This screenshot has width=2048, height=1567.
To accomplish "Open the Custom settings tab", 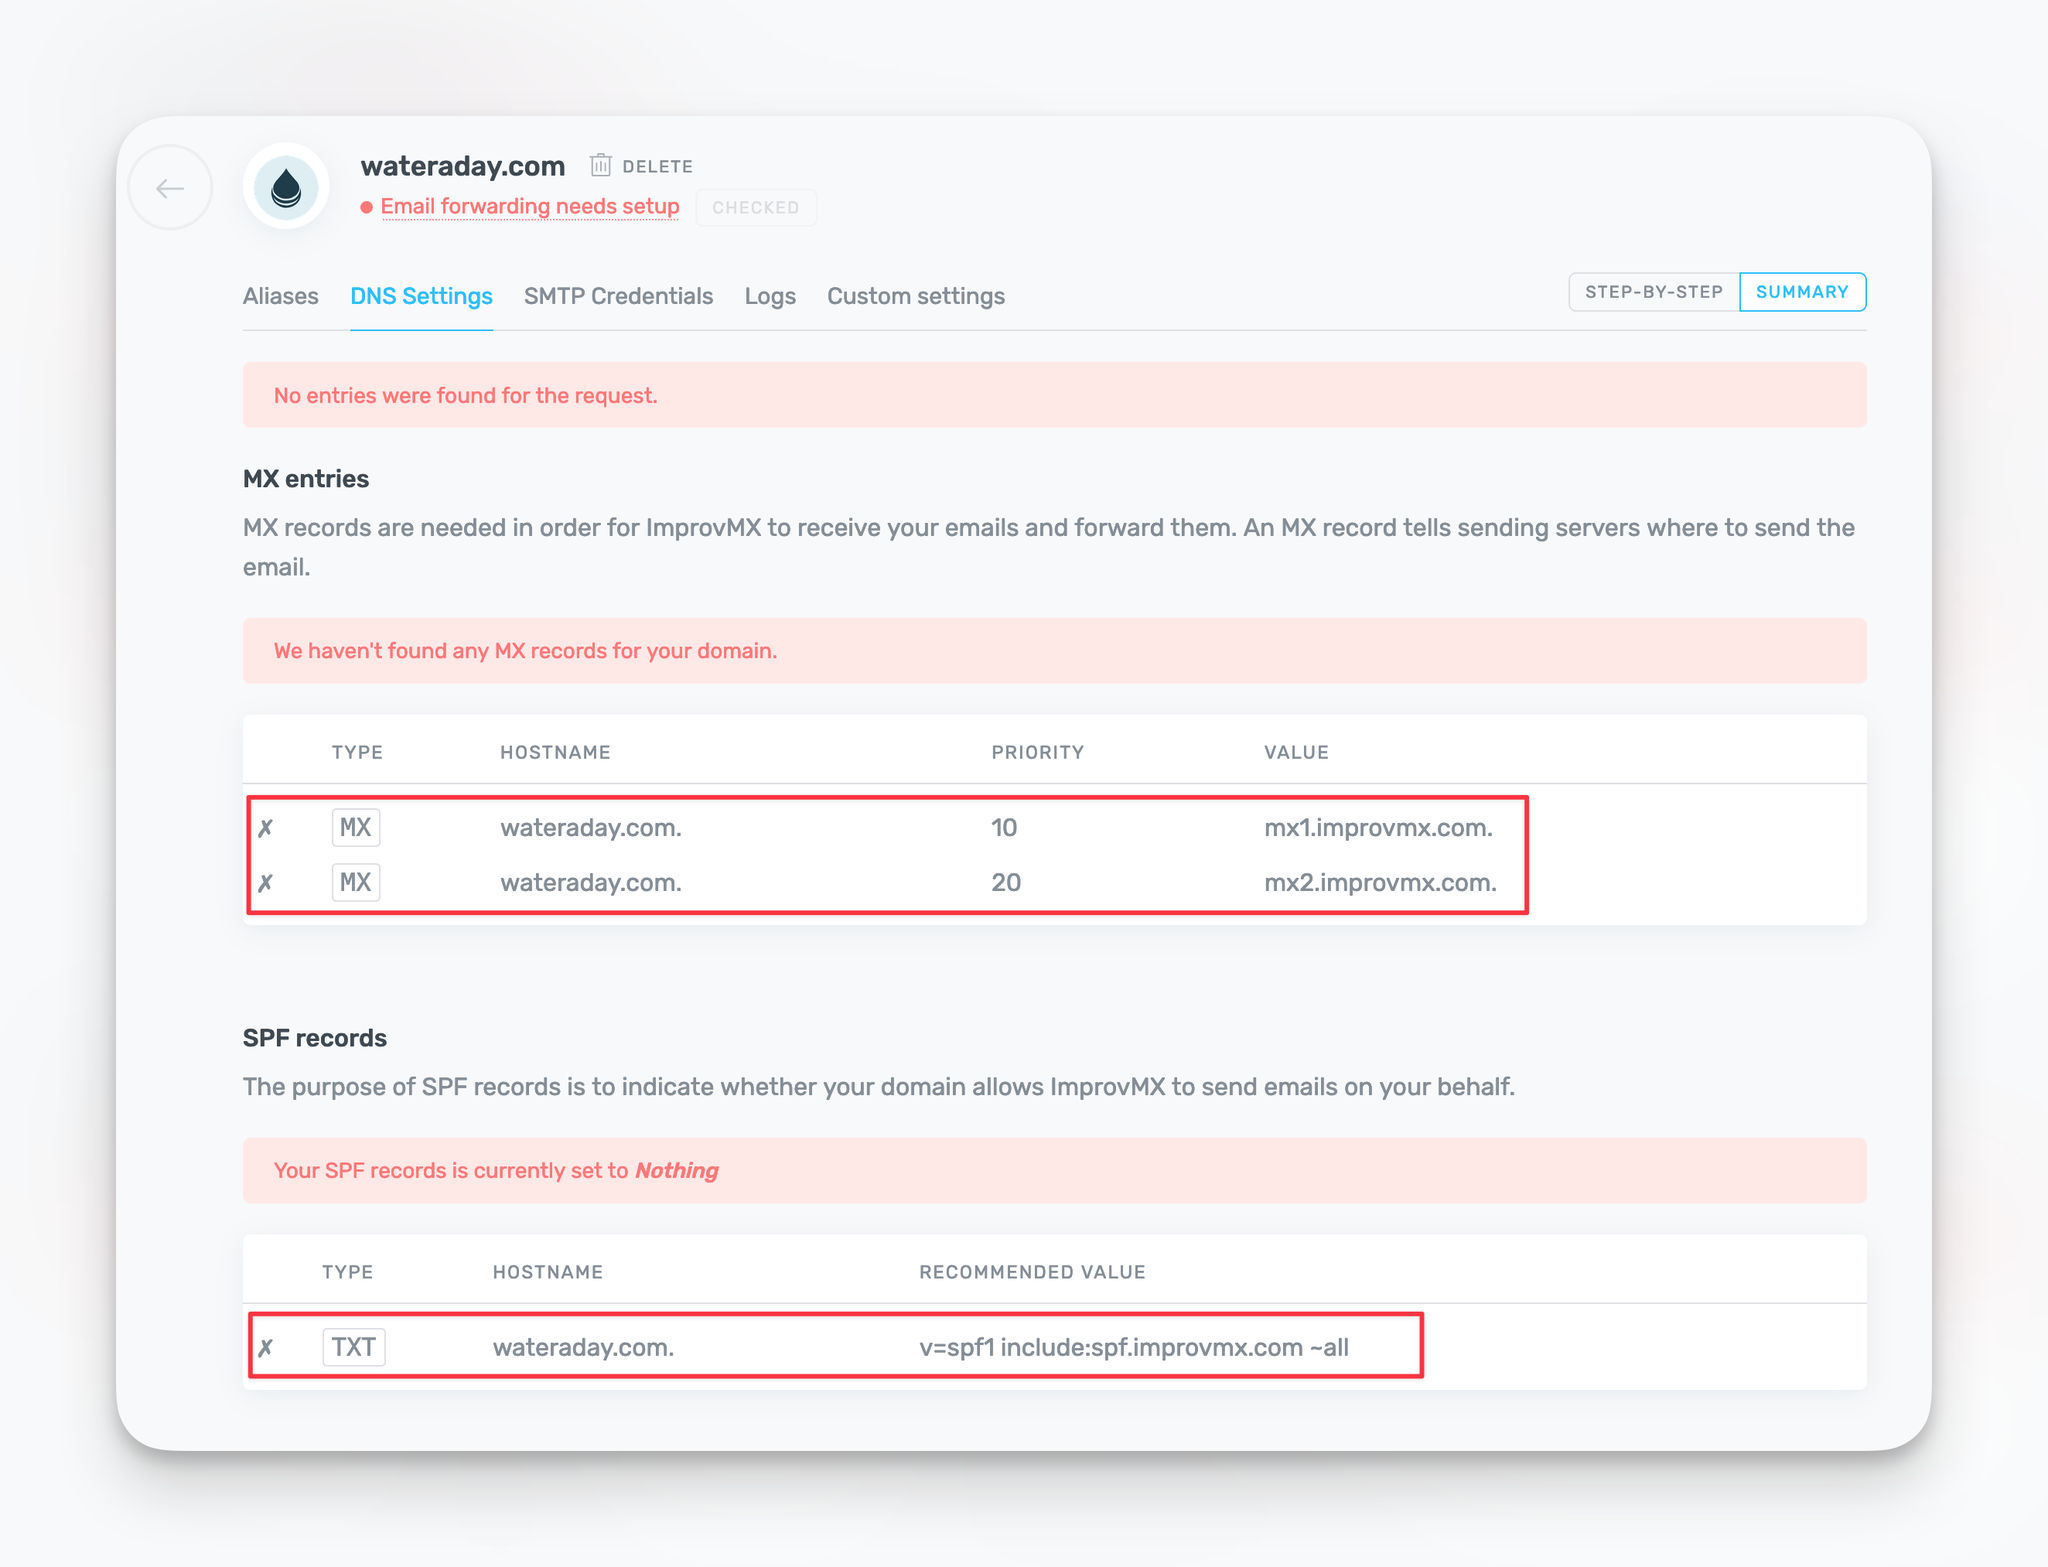I will pos(916,296).
